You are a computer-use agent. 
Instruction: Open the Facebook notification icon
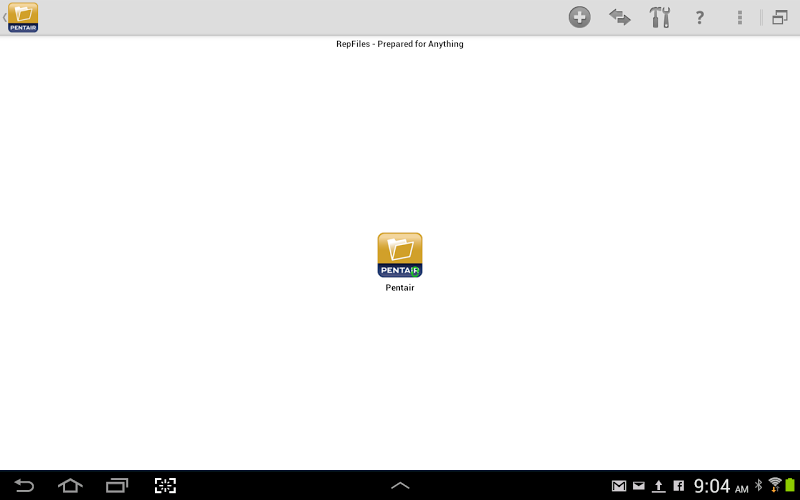tap(679, 486)
